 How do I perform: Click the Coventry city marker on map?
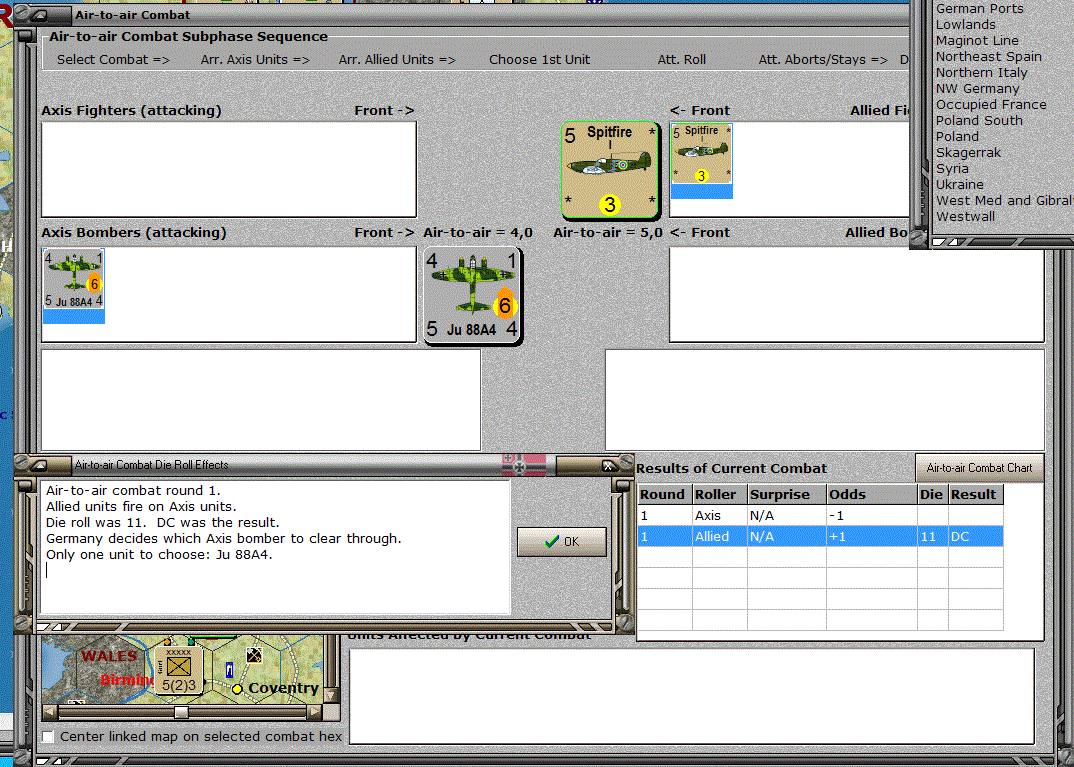(x=237, y=689)
